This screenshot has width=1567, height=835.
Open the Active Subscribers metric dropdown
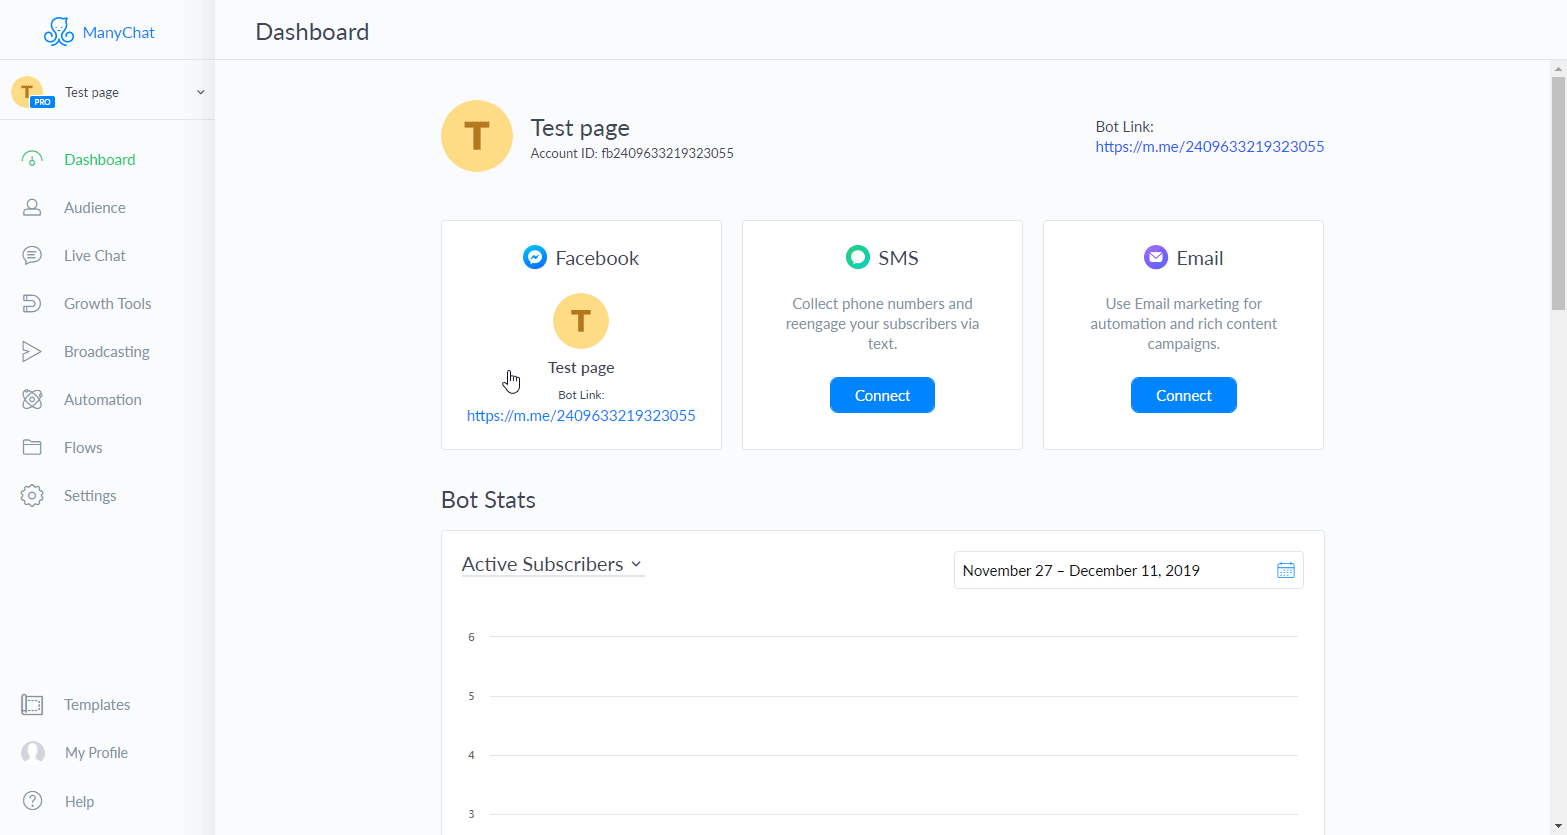coord(552,565)
